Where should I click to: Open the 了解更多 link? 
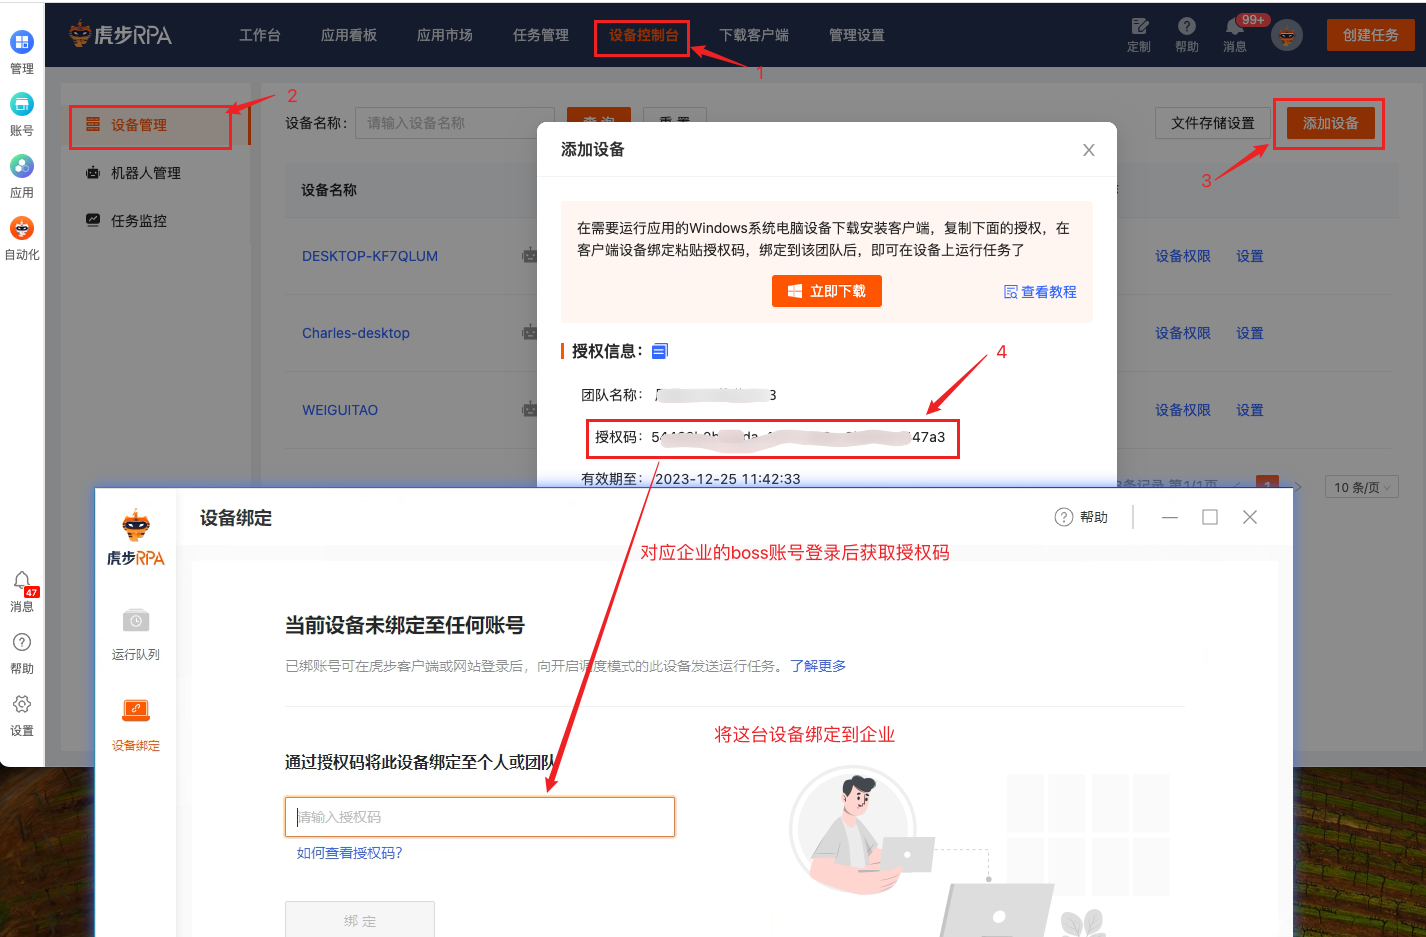click(x=818, y=666)
